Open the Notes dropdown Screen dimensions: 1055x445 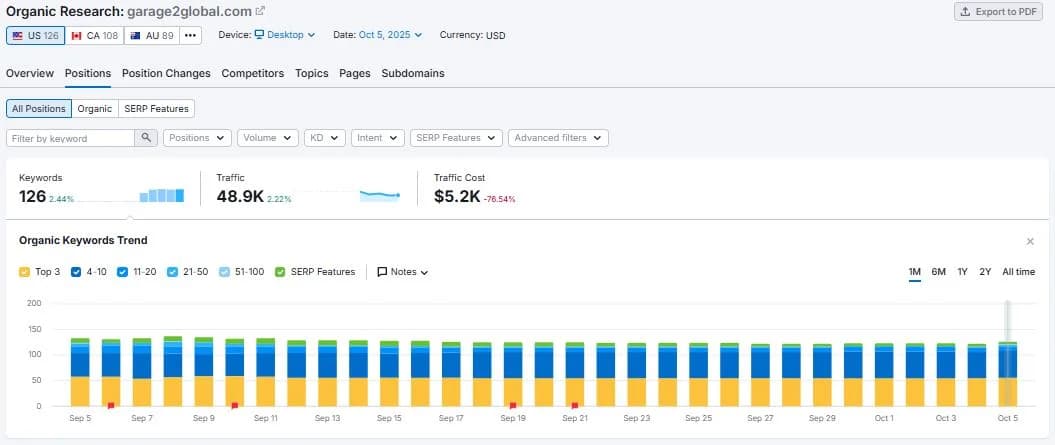pos(403,272)
